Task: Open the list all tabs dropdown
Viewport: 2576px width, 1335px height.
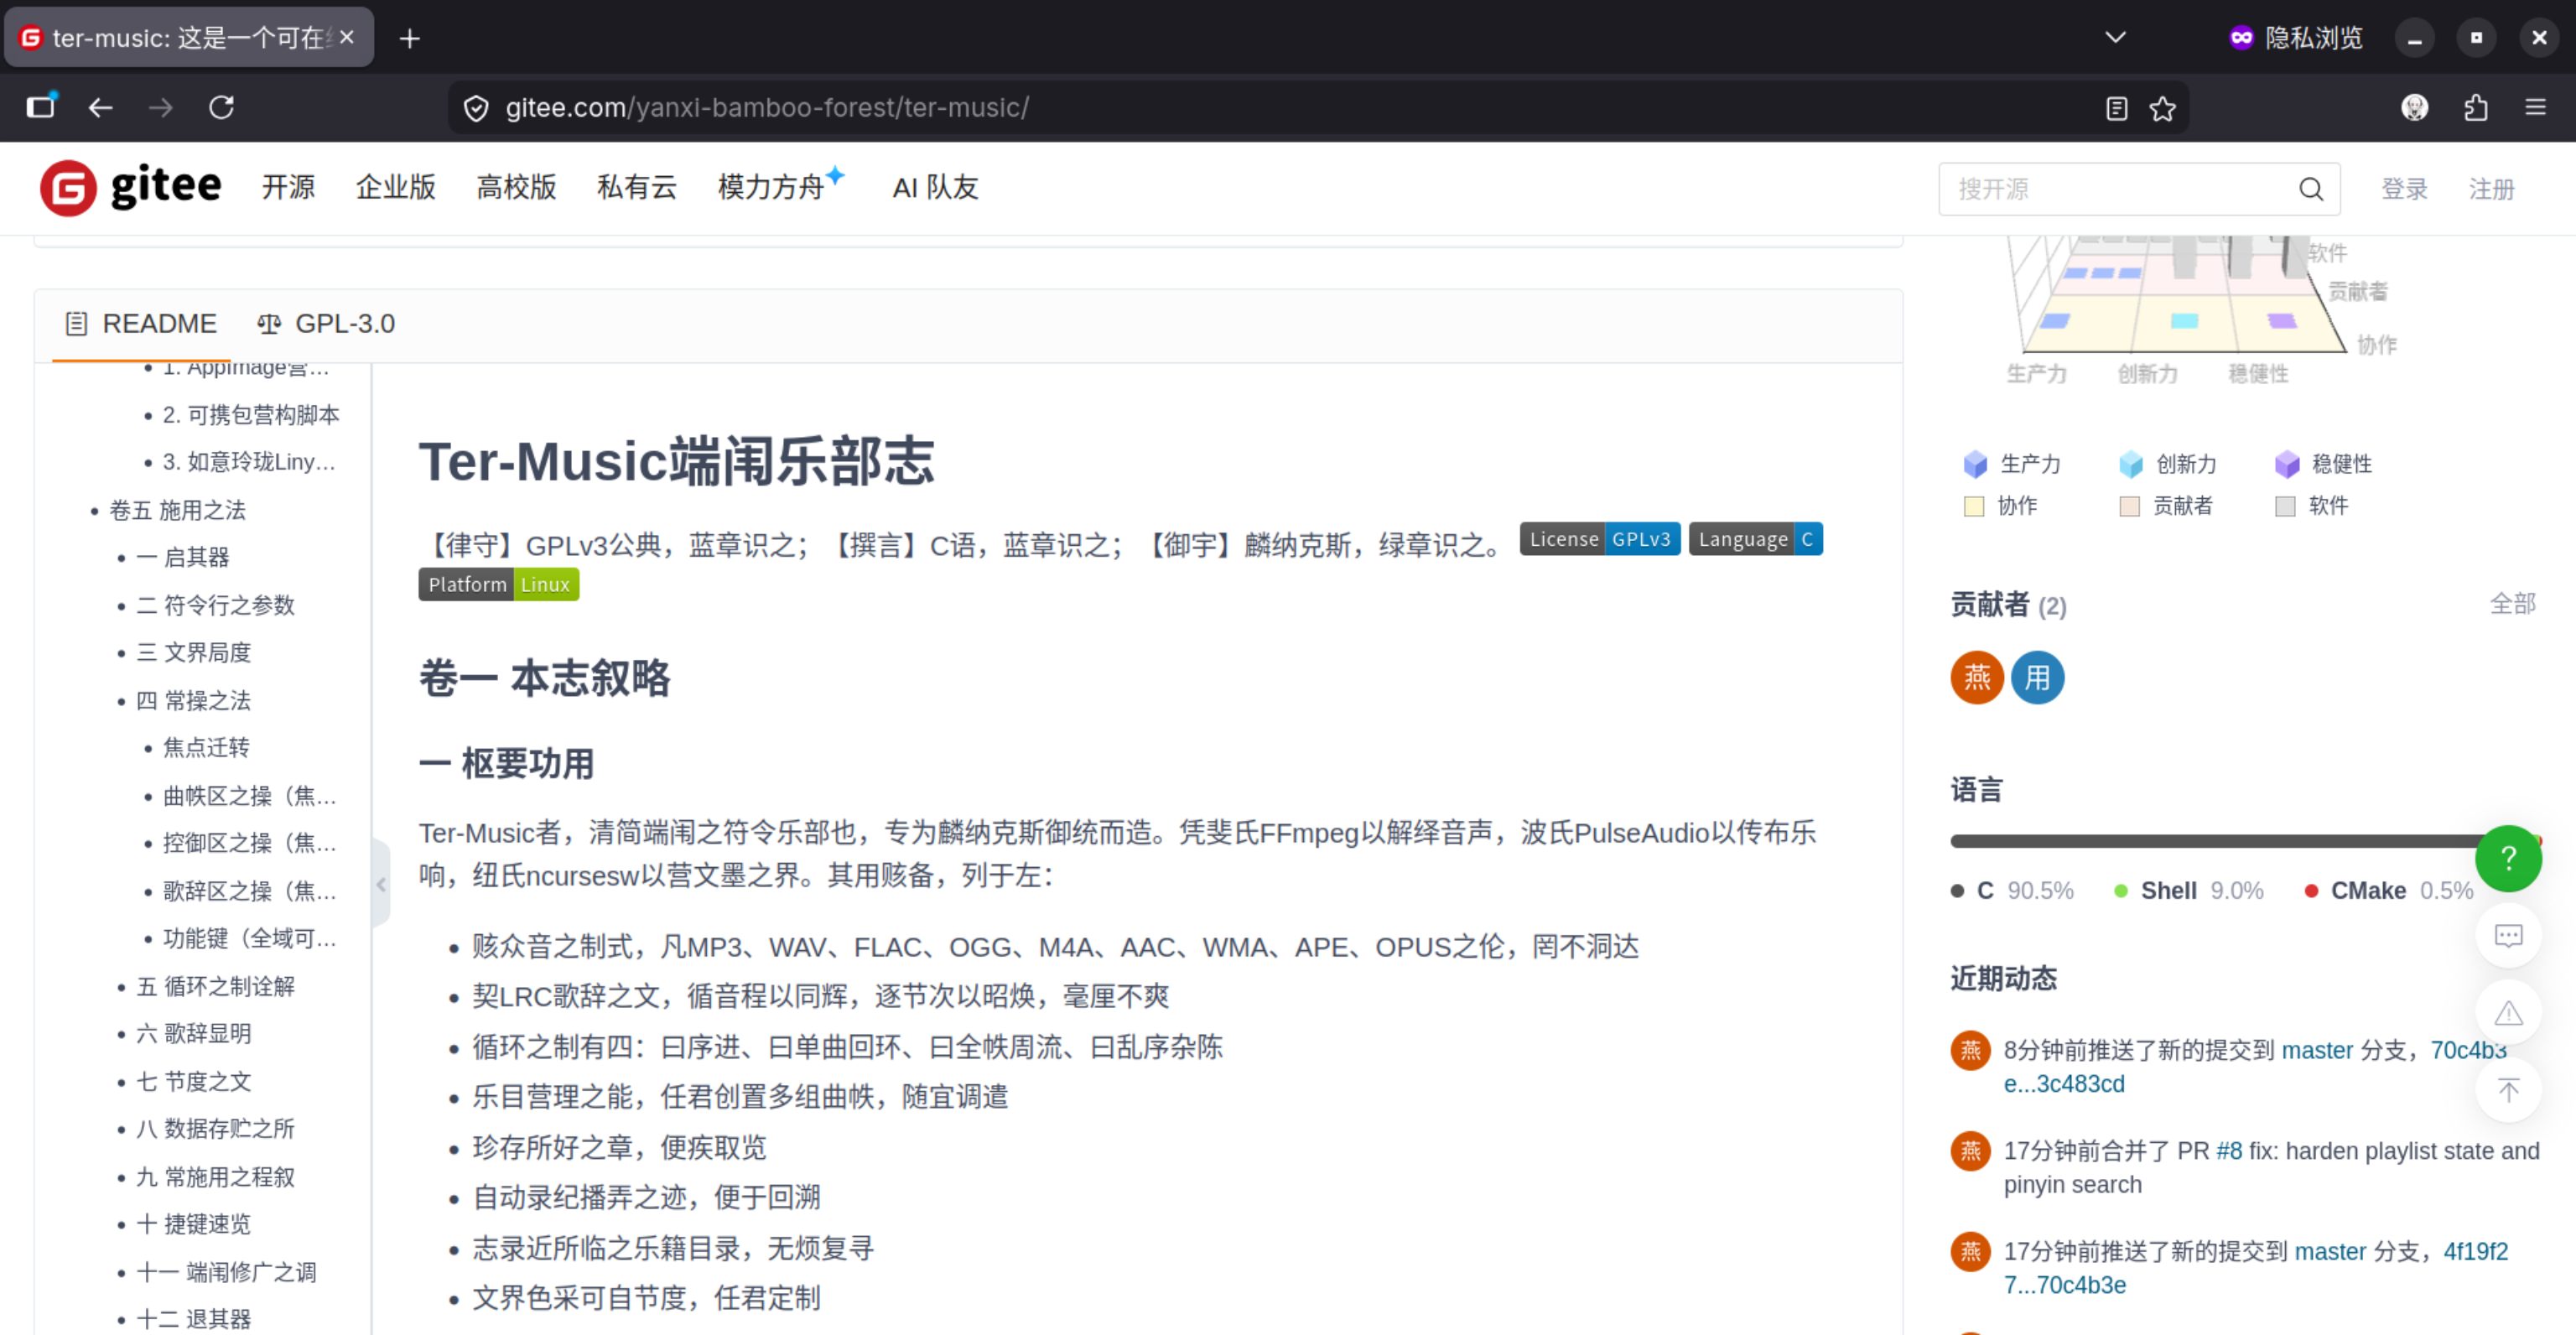Action: pyautogui.click(x=2115, y=38)
